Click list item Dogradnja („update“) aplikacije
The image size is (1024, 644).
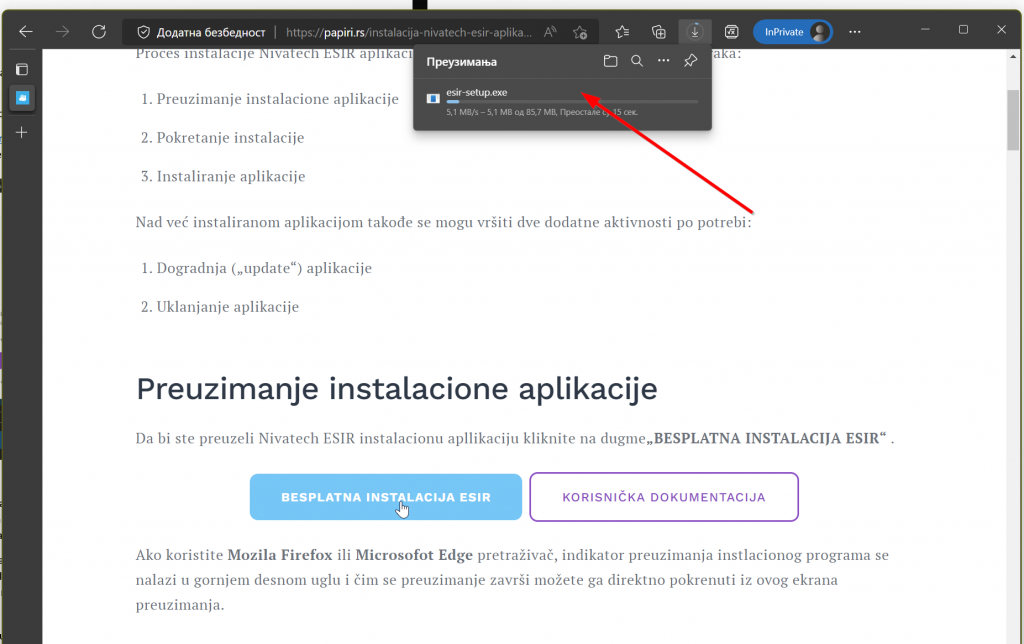264,268
